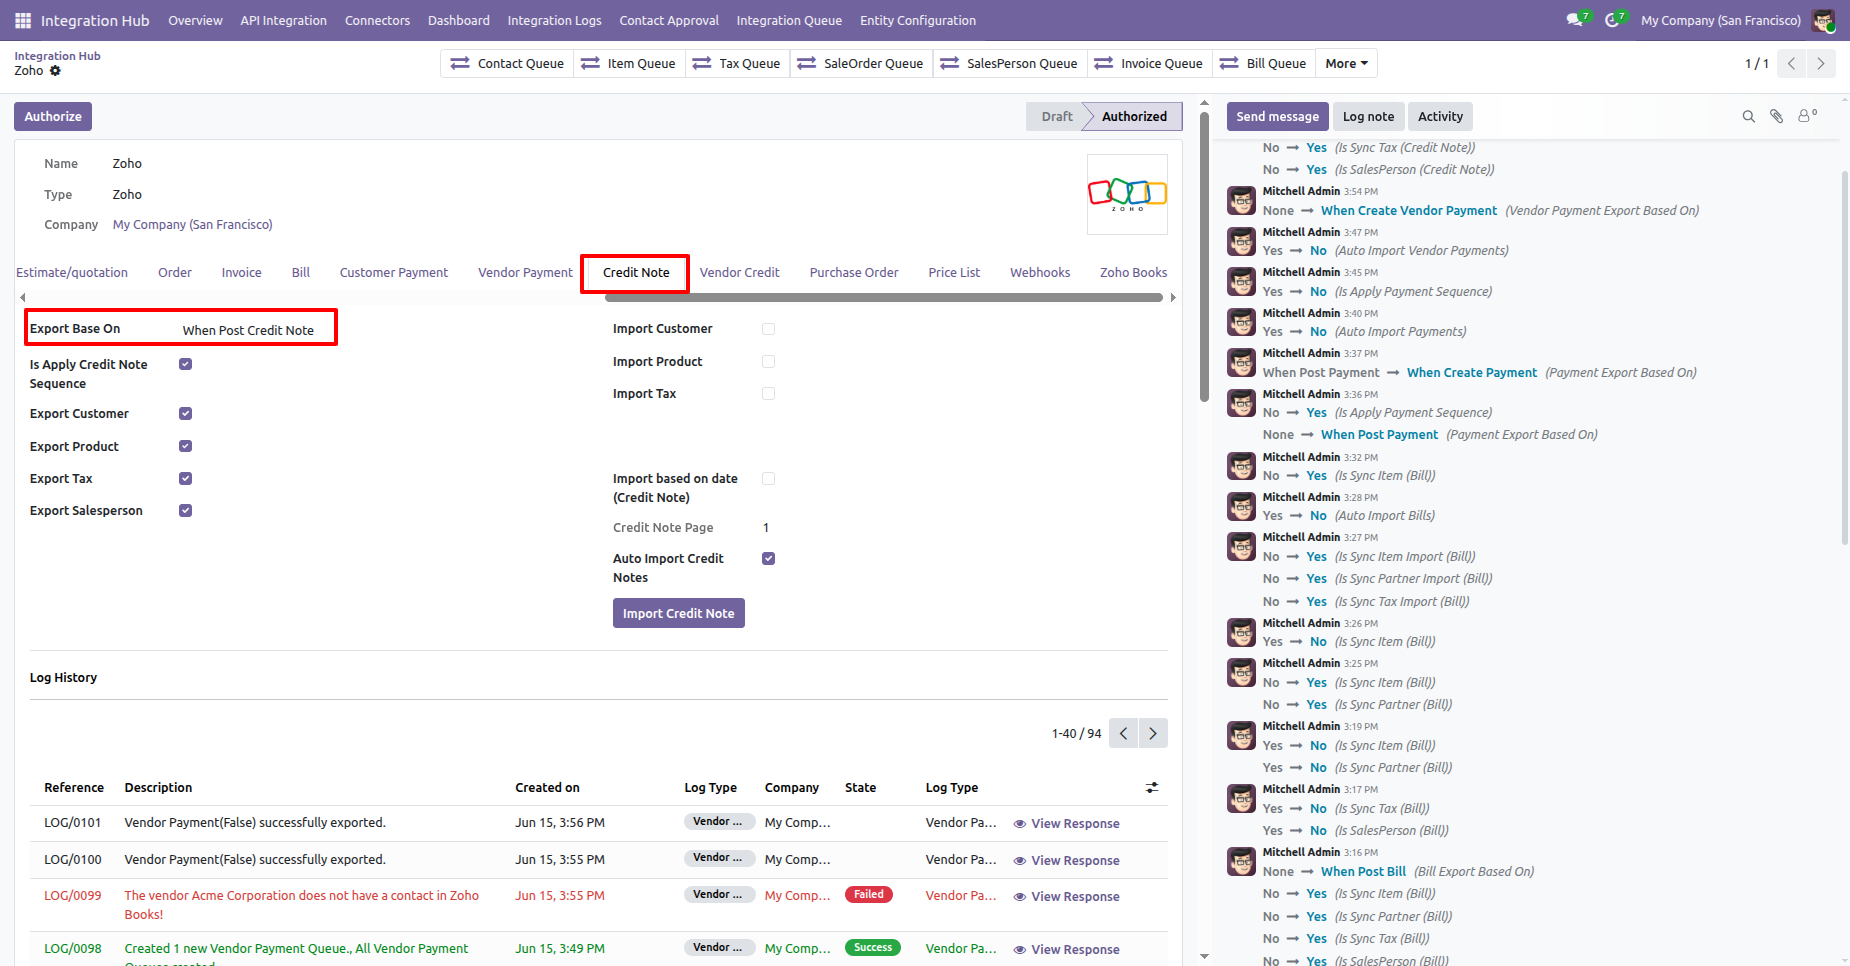Click the Log note button
The height and width of the screenshot is (966, 1850).
(1368, 116)
